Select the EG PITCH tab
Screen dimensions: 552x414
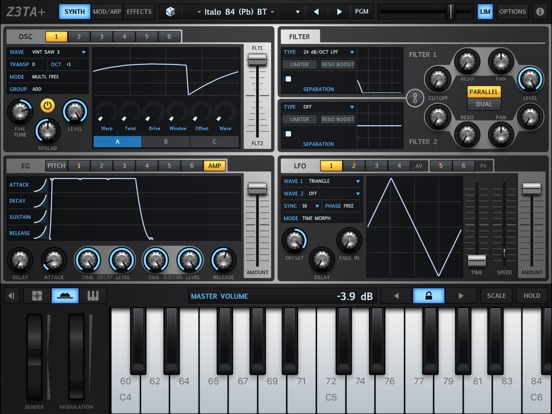tap(56, 166)
